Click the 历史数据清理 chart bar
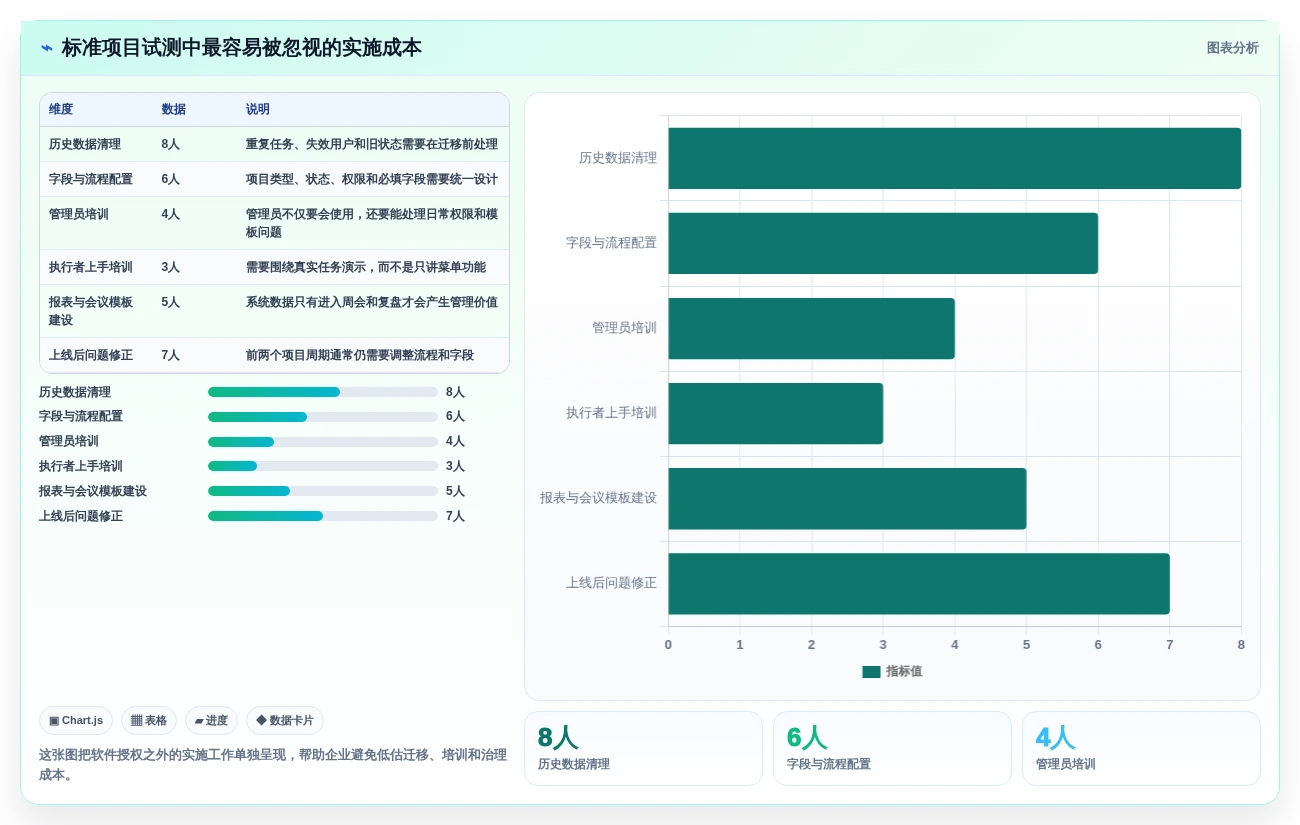 pos(954,158)
